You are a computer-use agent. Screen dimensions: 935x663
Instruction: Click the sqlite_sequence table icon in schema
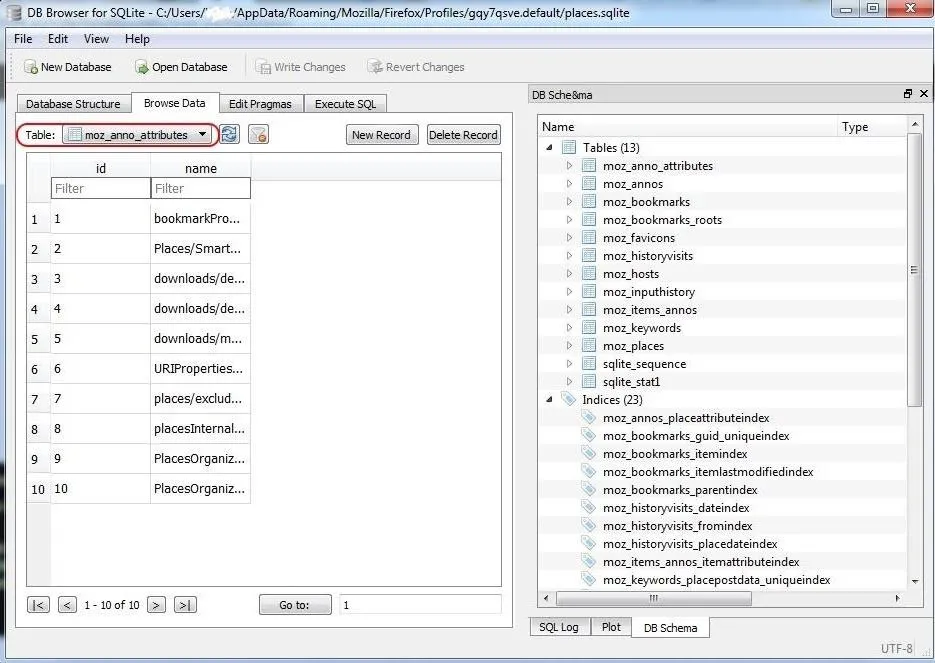click(589, 364)
